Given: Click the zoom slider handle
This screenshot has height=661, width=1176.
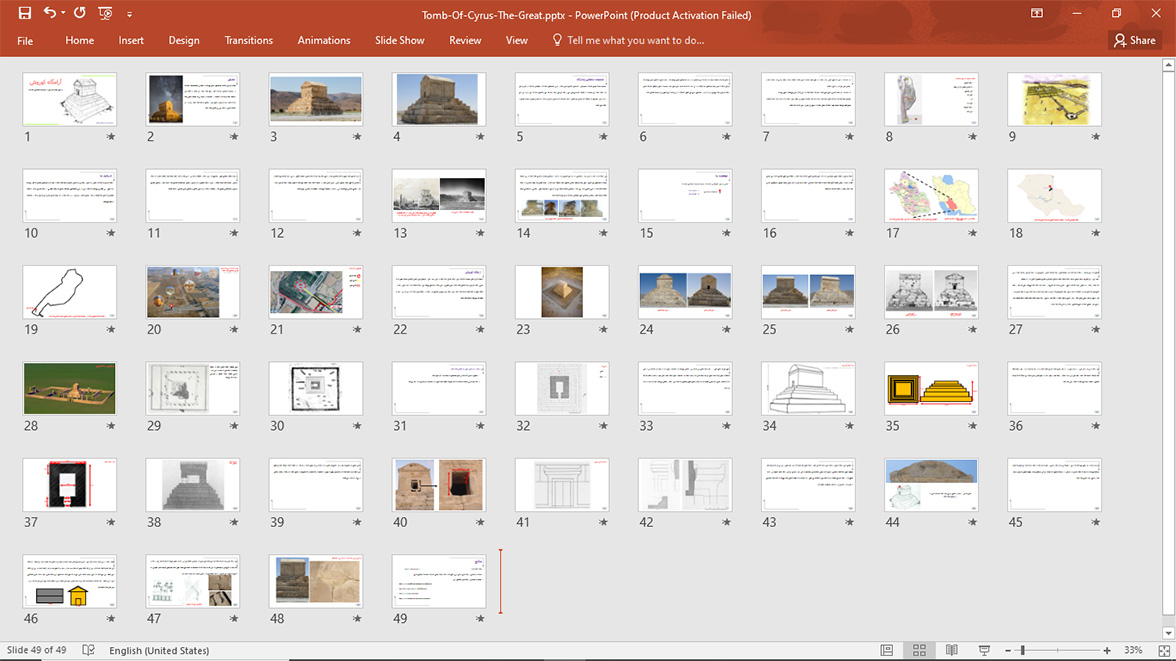Looking at the screenshot, I should [x=1023, y=650].
